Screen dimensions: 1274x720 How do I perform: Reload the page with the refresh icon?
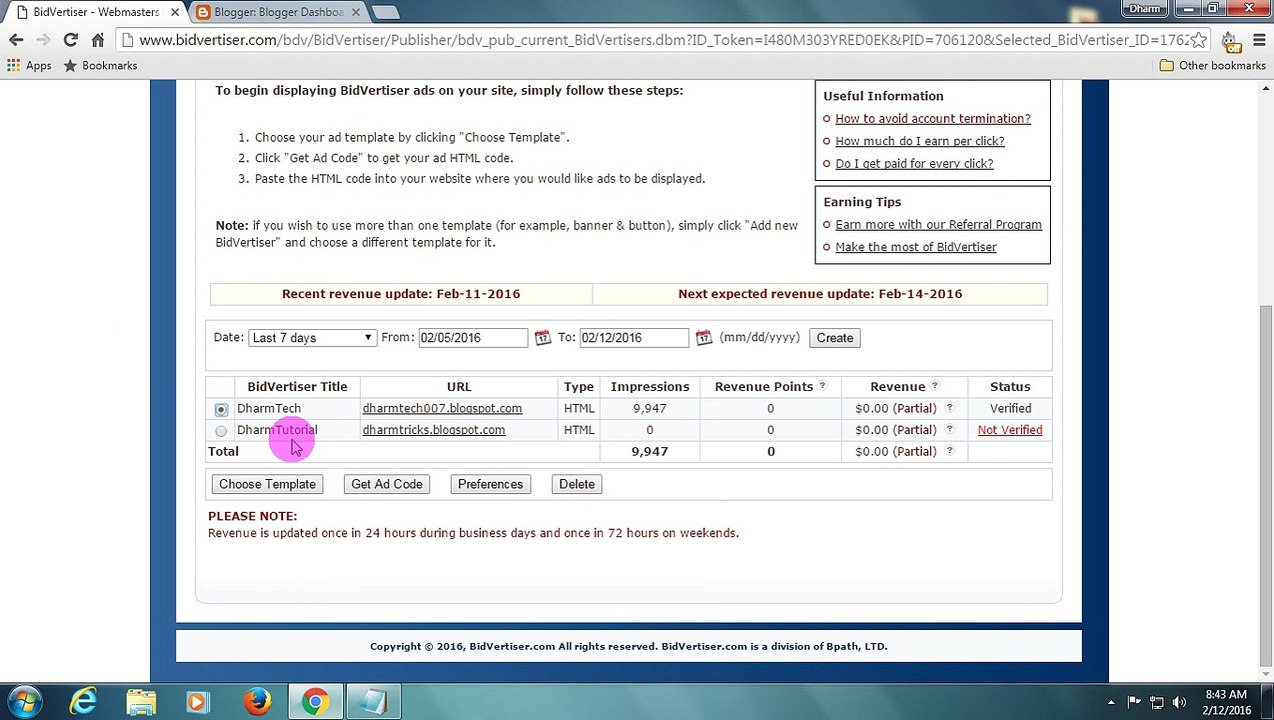coord(70,40)
